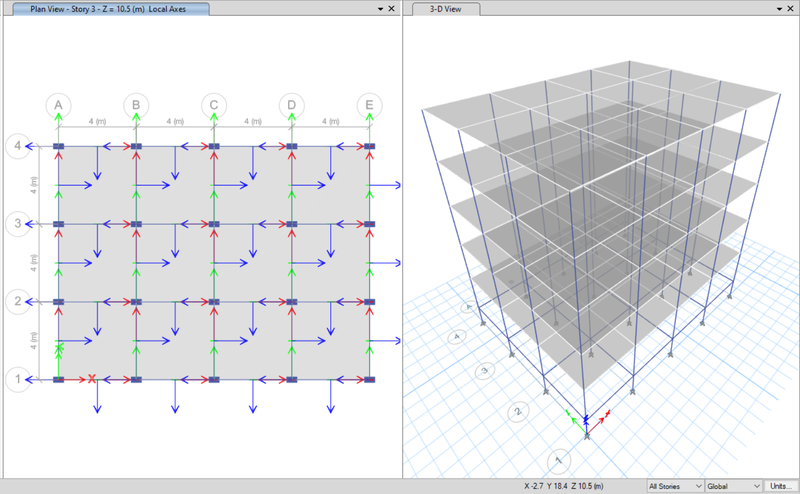The image size is (800, 494).
Task: Click the 4 (m) dimension between grids A and B
Action: (97, 121)
